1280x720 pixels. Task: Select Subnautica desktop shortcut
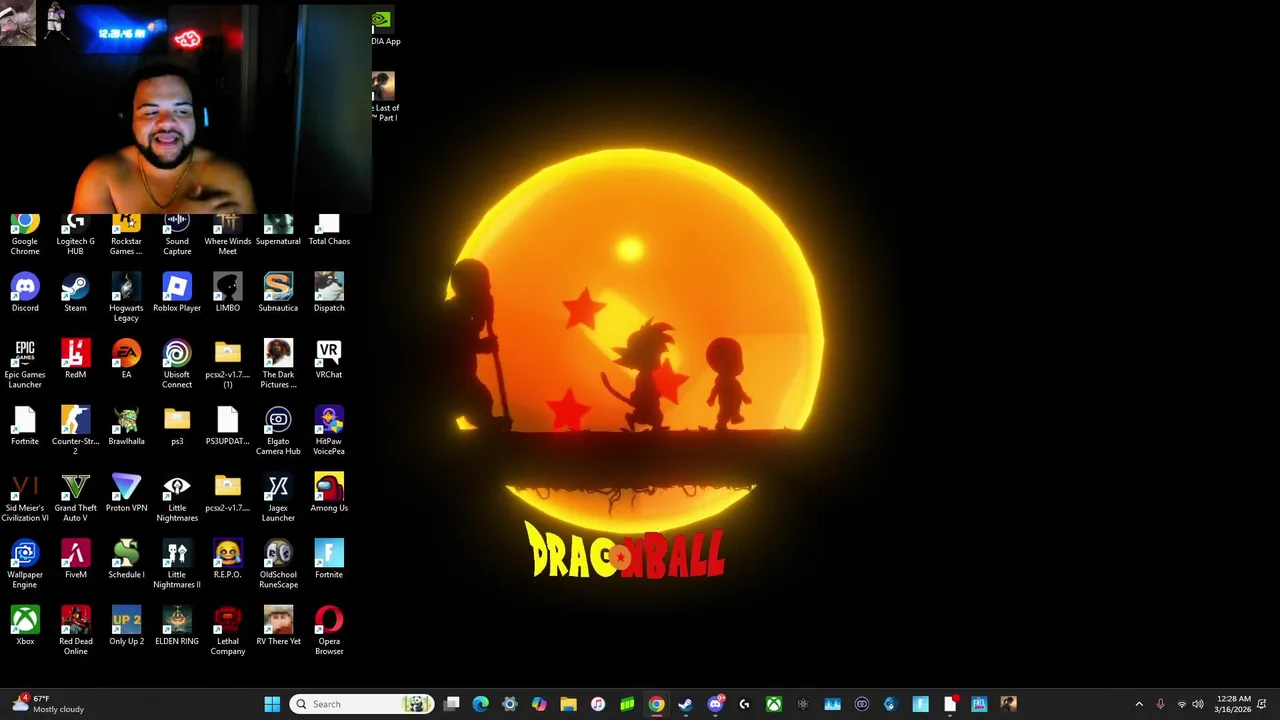[278, 292]
